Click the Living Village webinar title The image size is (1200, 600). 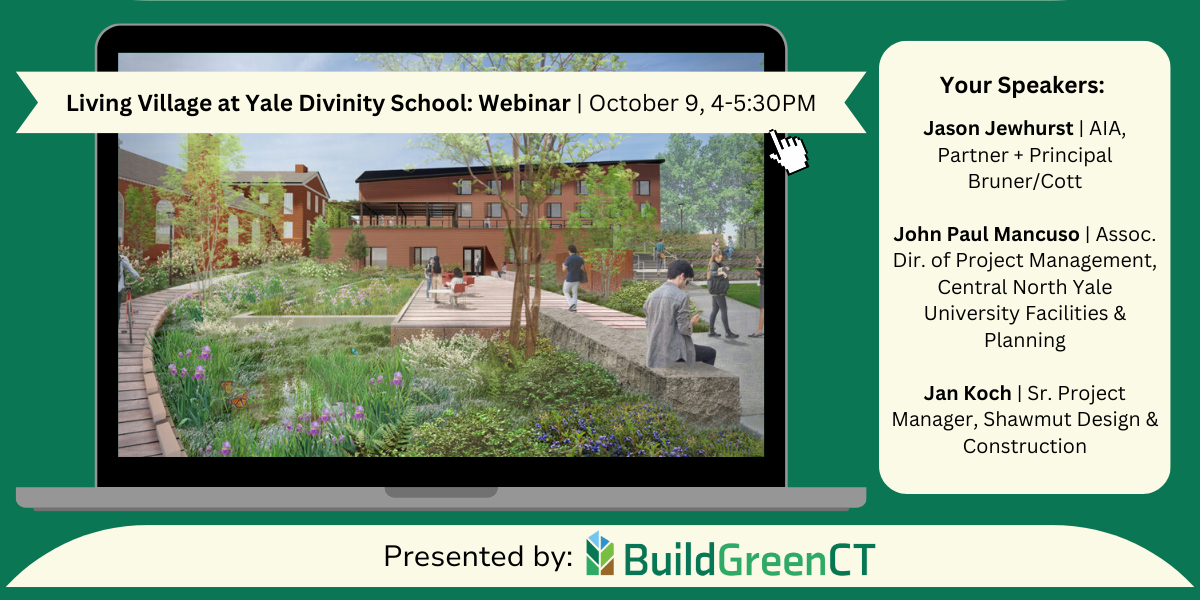[318, 103]
